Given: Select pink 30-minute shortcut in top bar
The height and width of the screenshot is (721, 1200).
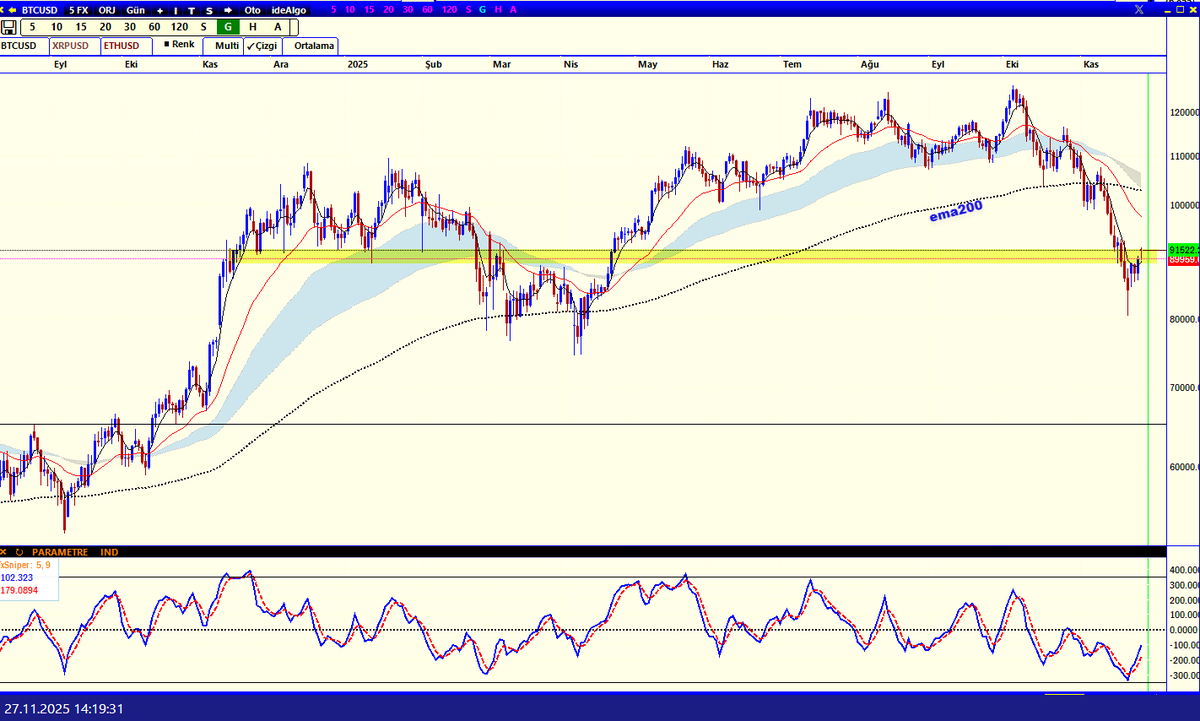Looking at the screenshot, I should (x=408, y=9).
